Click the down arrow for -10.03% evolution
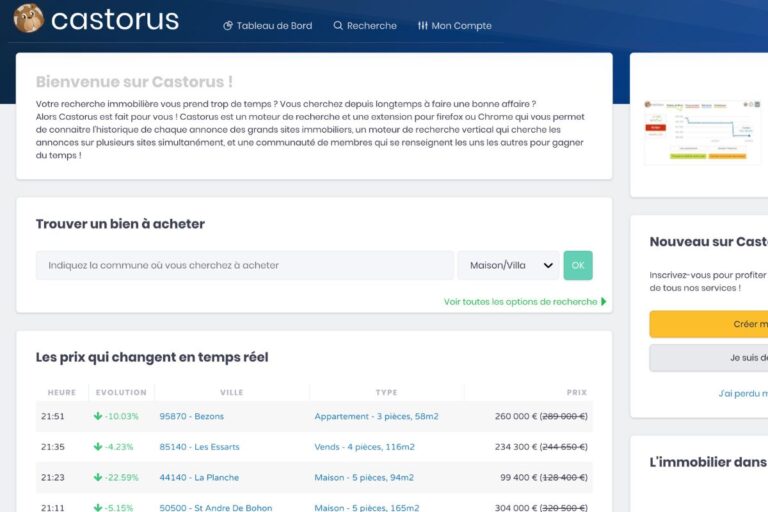The image size is (768, 512). (x=98, y=416)
